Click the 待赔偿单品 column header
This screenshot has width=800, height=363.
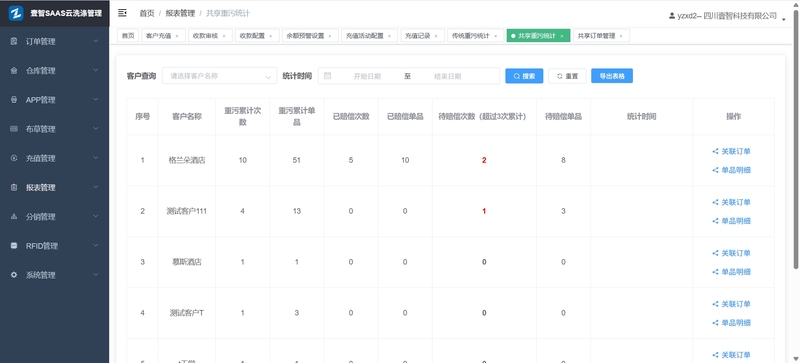[x=563, y=116]
